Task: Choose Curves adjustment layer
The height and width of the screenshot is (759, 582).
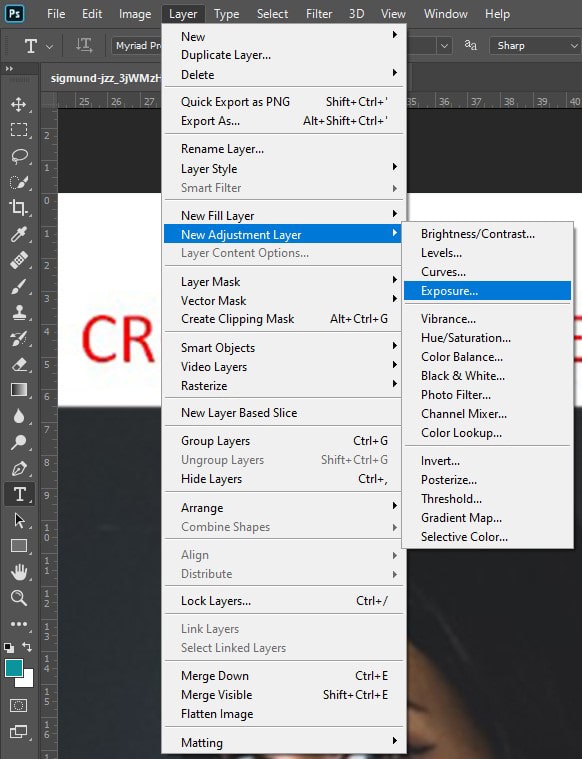Action: click(x=488, y=272)
